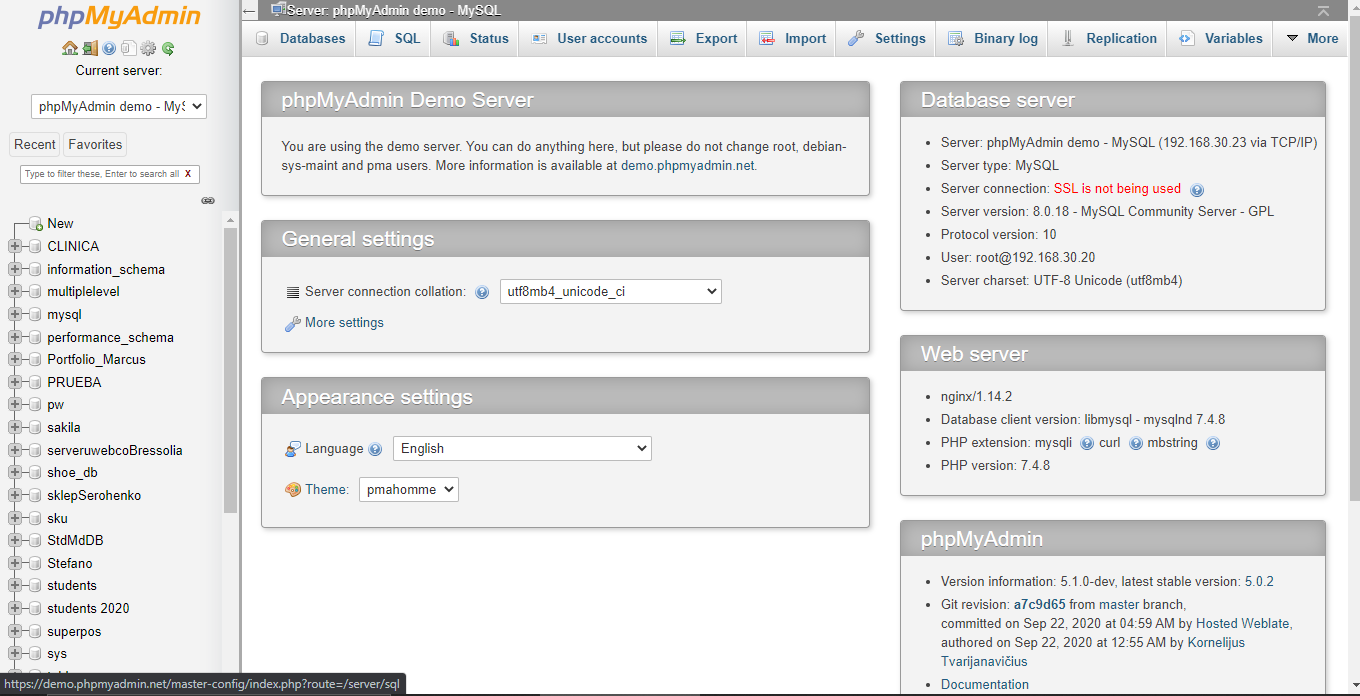
Task: Go to the Status tab
Action: click(475, 39)
